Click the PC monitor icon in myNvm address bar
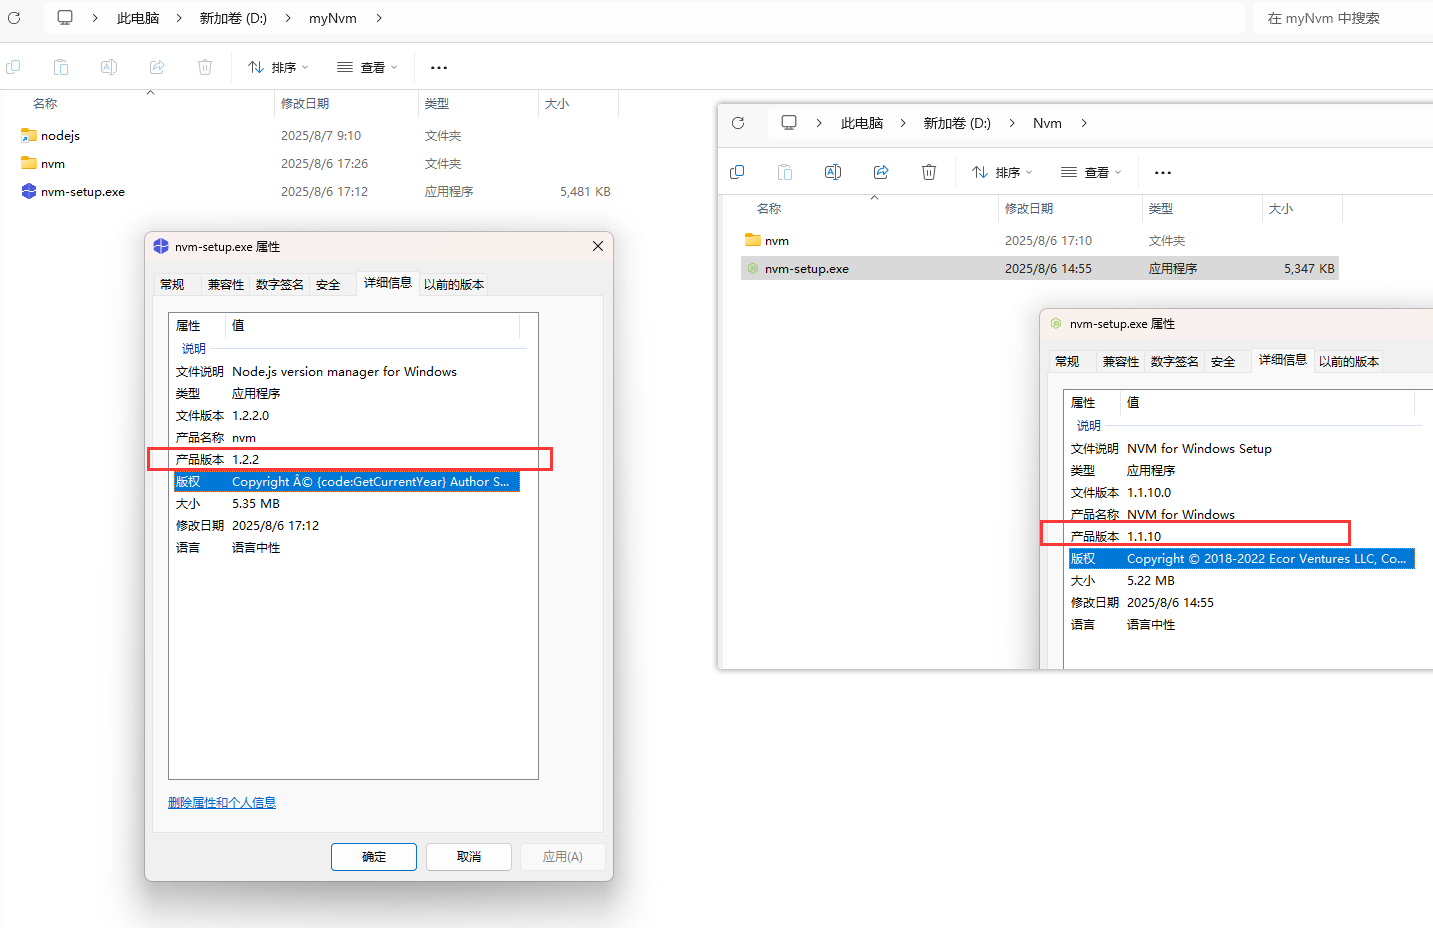This screenshot has height=928, width=1433. point(65,17)
